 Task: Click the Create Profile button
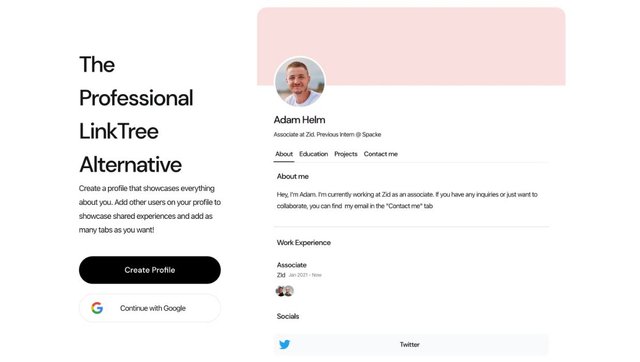(x=150, y=270)
